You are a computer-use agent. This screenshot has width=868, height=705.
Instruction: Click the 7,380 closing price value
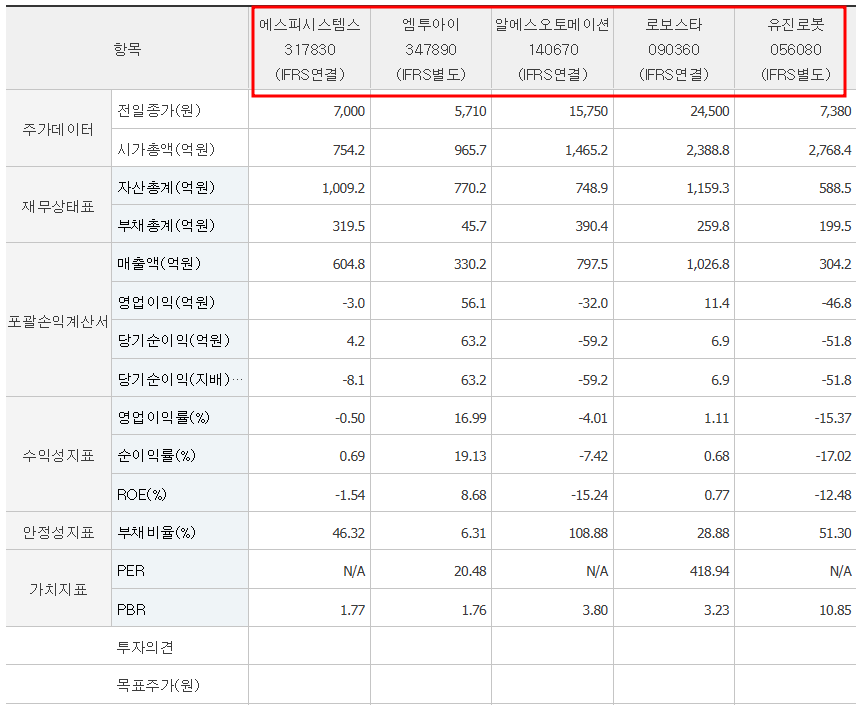tap(835, 111)
